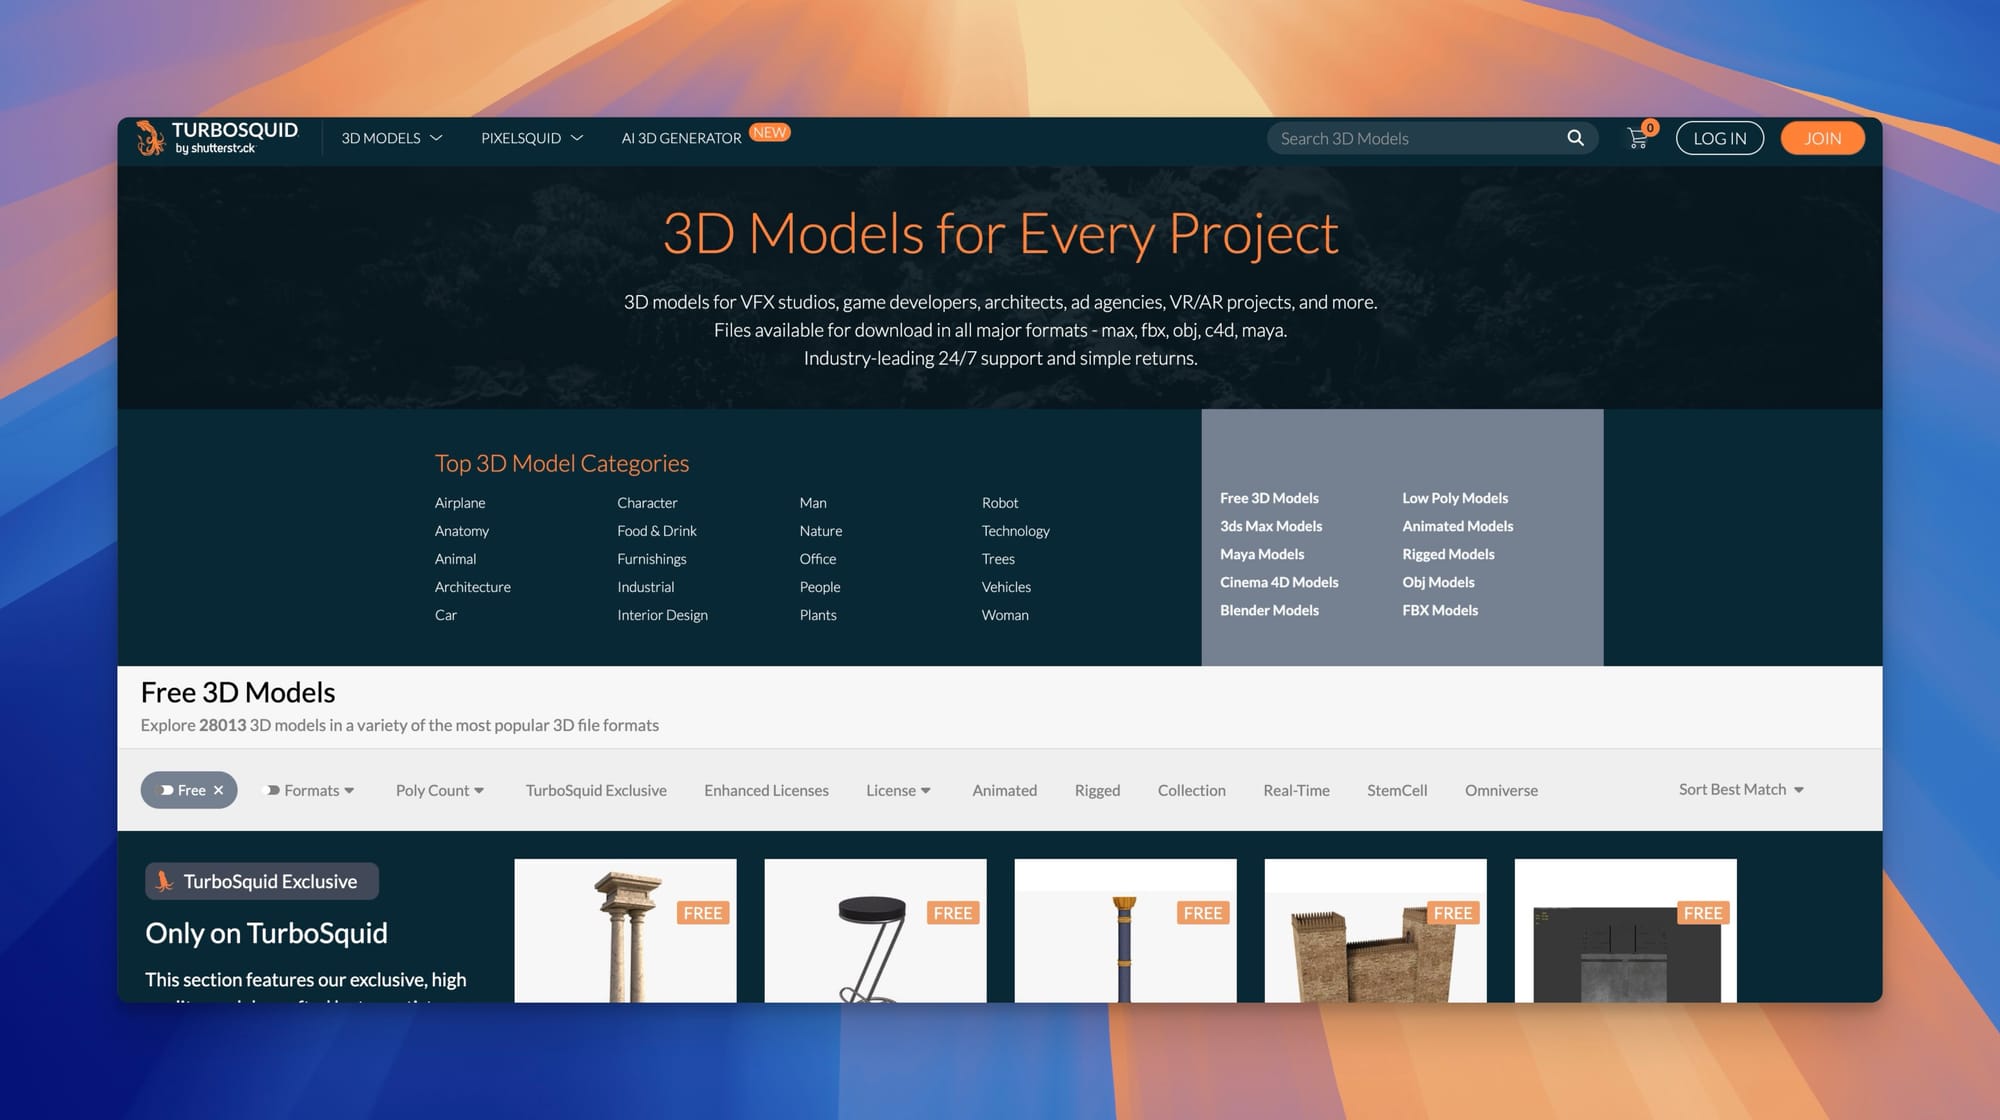Click the TurboSquid Exclusive squid badge icon
This screenshot has width=2000, height=1120.
(165, 881)
